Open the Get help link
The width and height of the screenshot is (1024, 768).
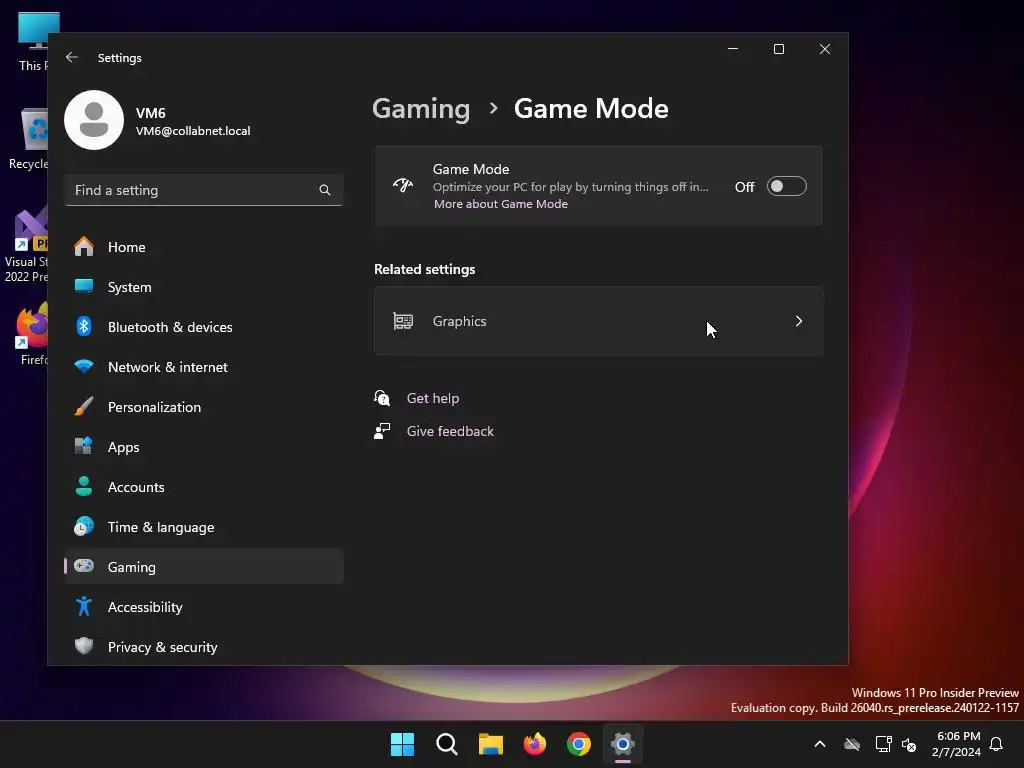[433, 398]
